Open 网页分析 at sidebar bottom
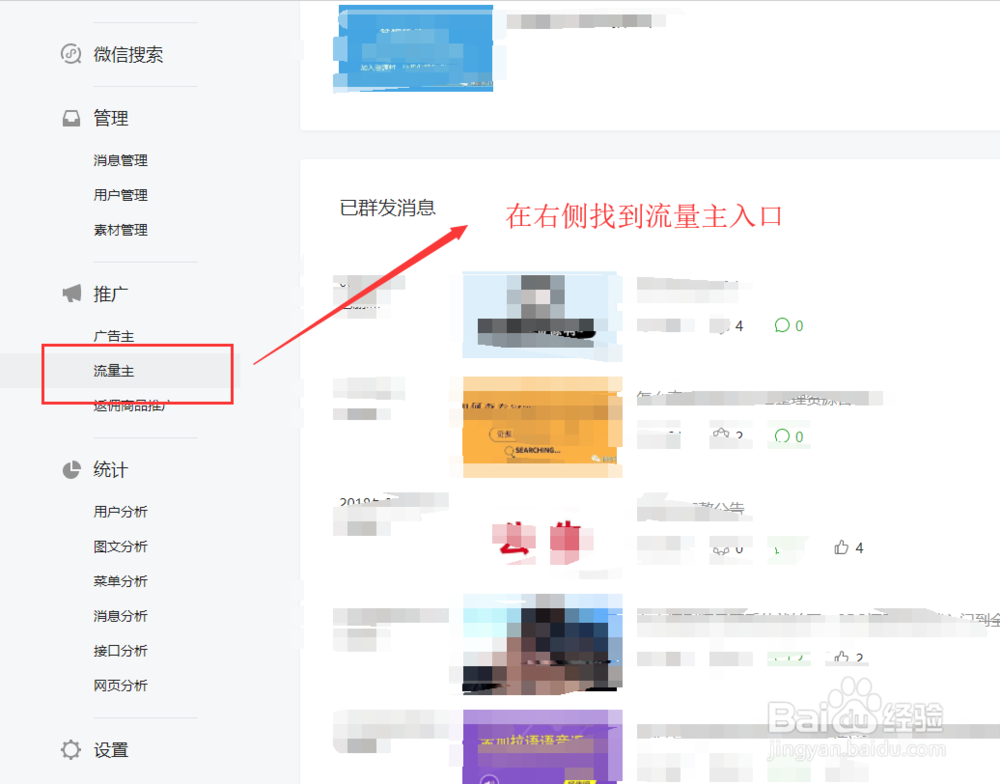 click(120, 686)
